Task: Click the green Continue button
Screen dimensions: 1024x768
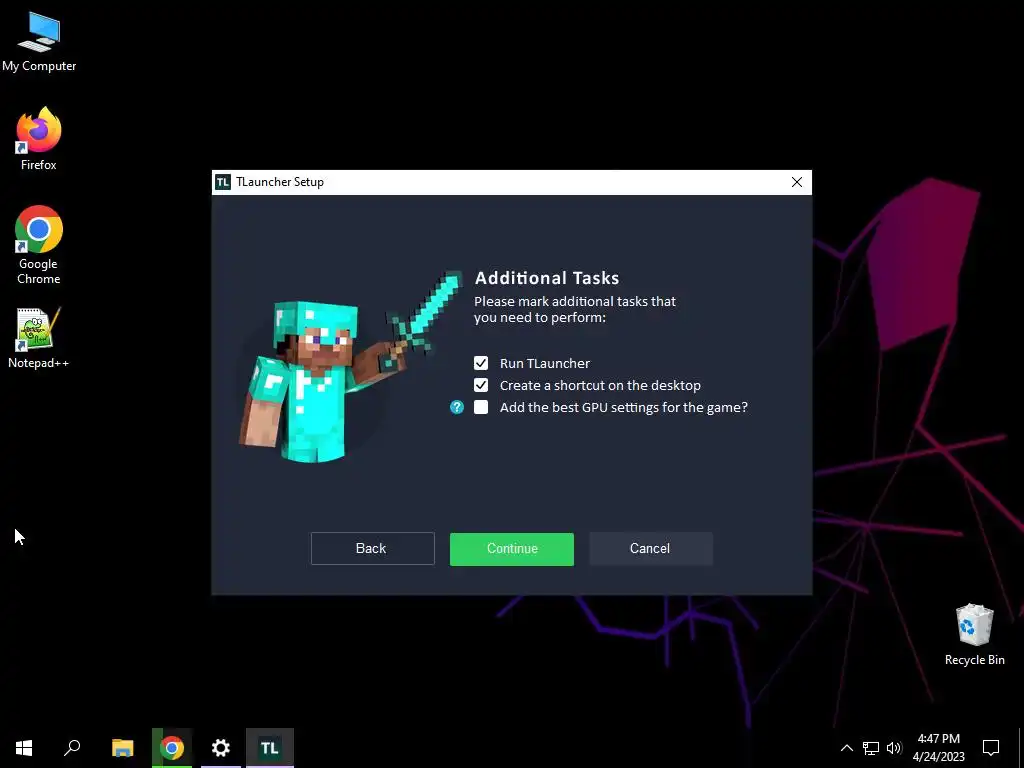Action: point(511,549)
